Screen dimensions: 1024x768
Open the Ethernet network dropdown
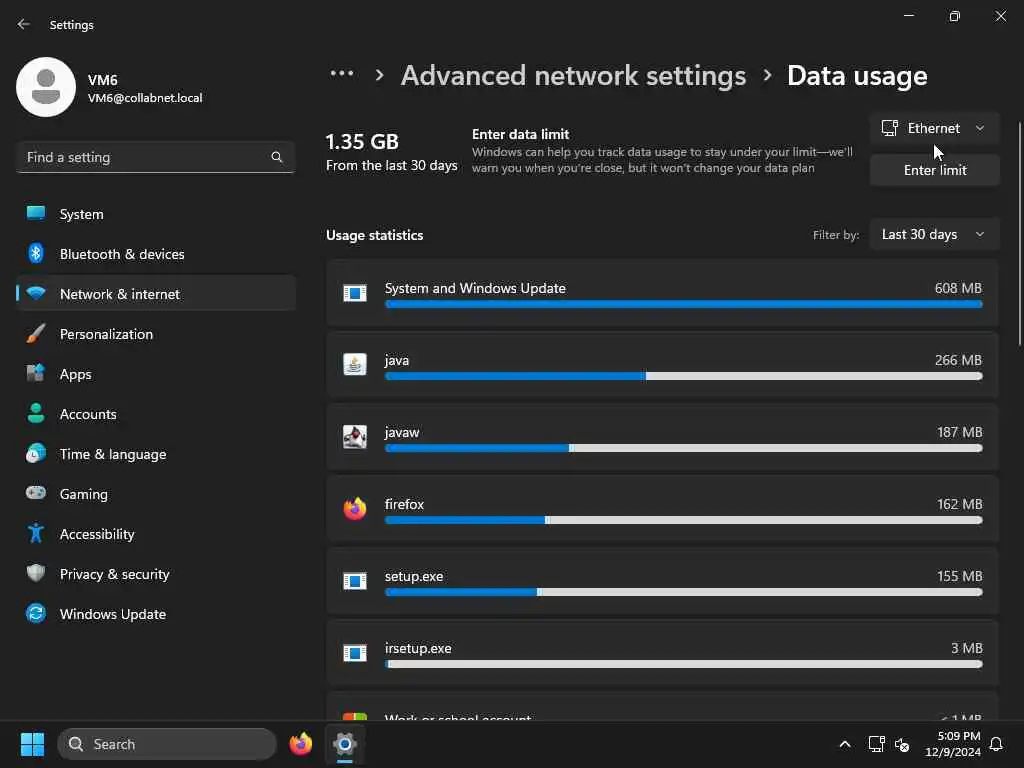(934, 128)
